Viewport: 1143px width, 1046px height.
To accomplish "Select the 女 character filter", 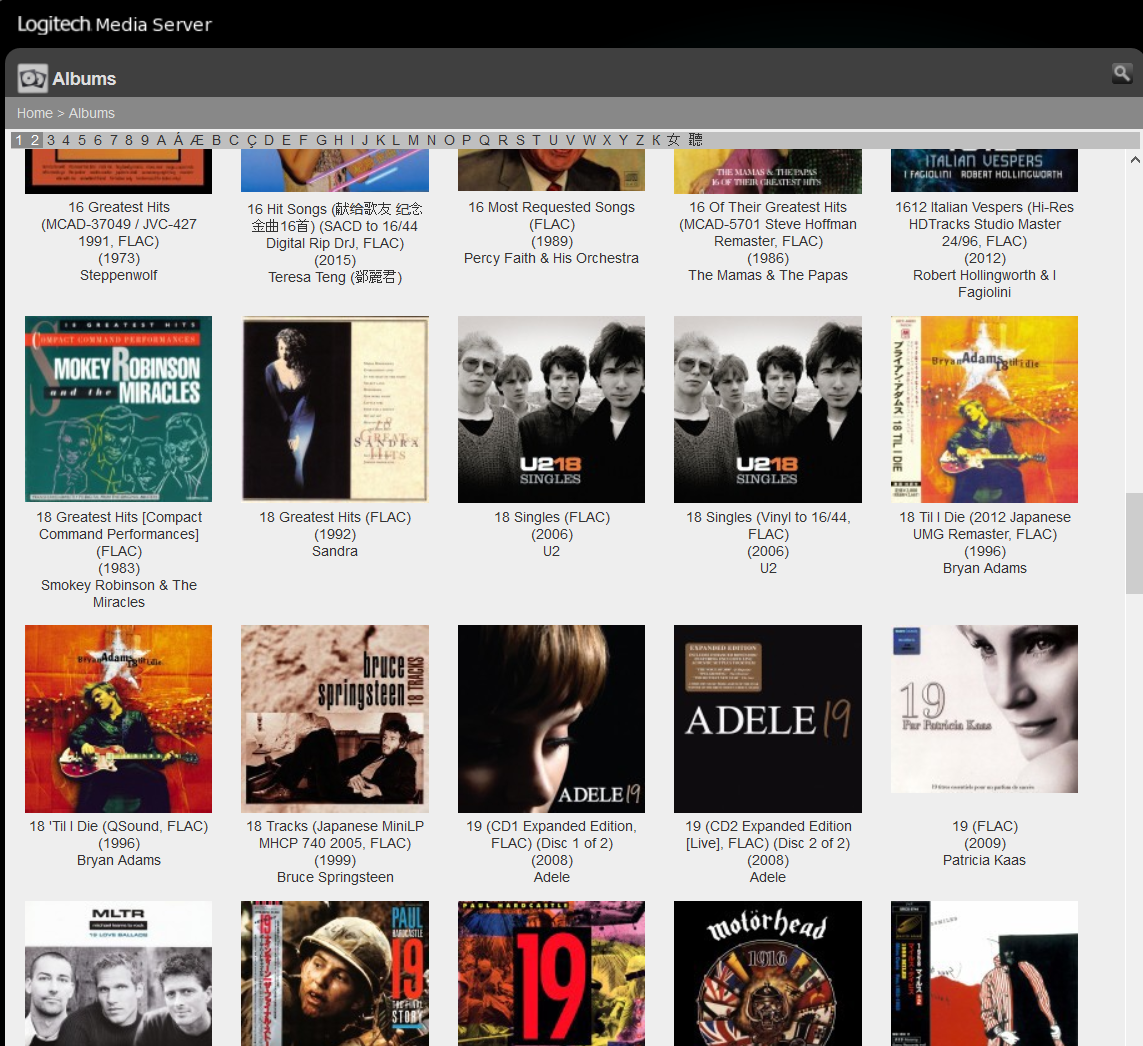I will 673,140.
